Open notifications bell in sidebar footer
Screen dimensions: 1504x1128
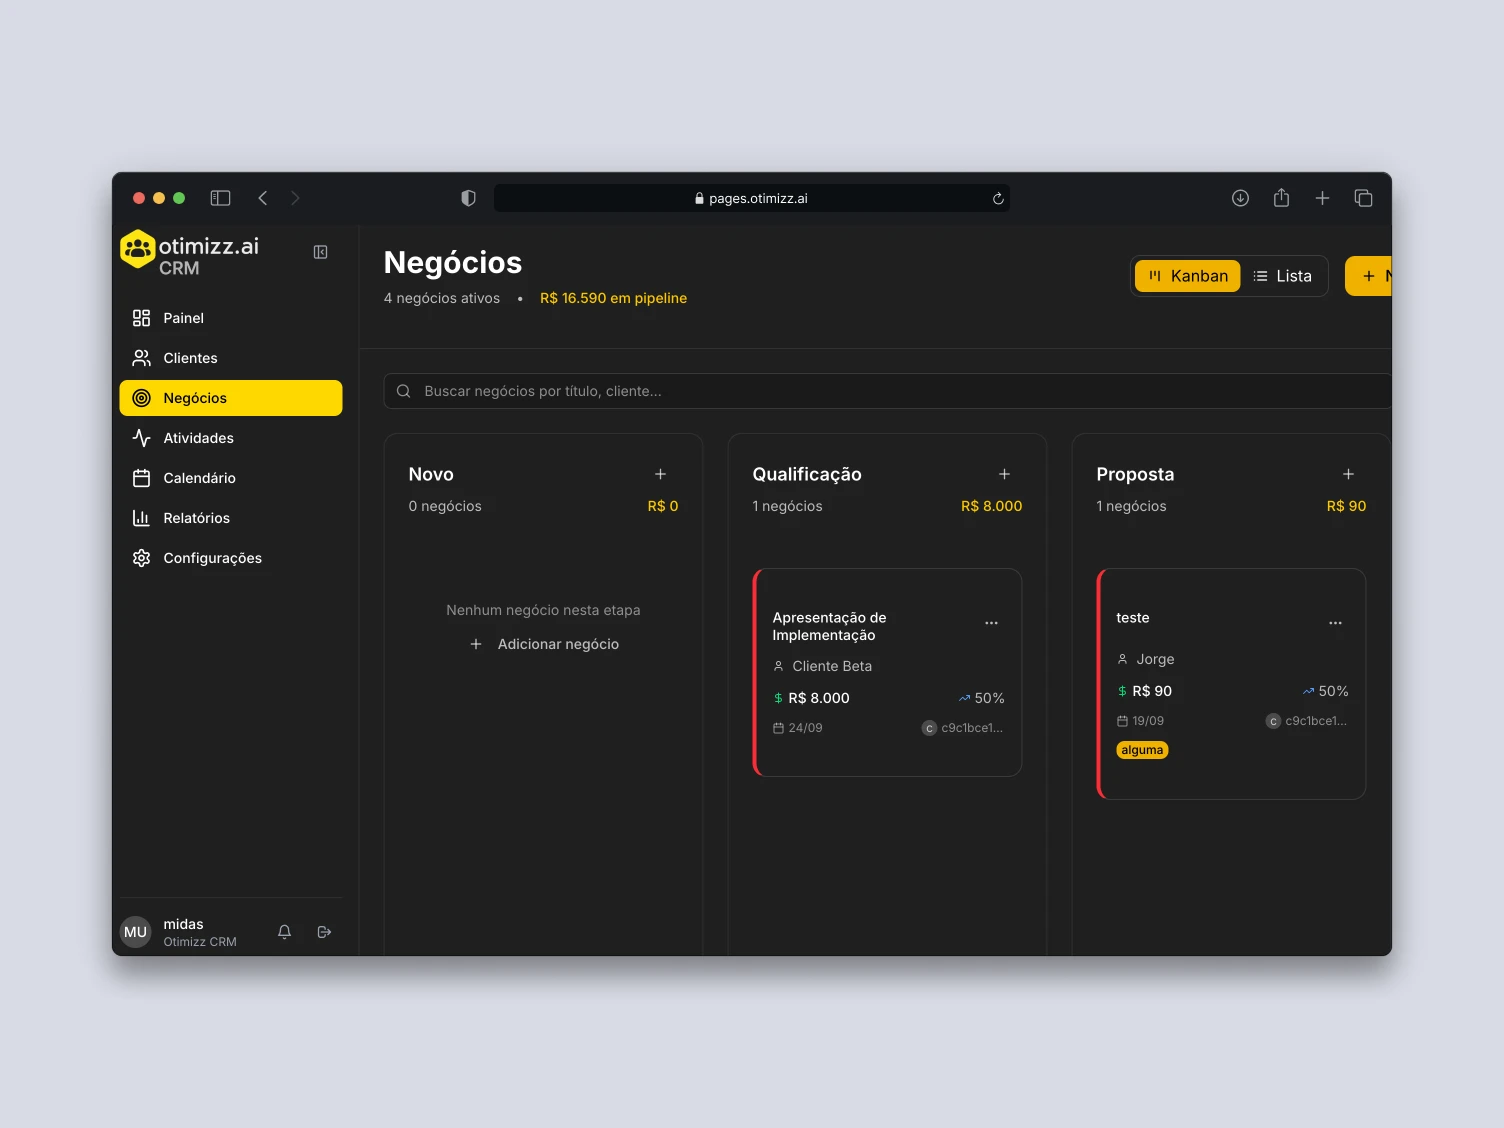pos(284,932)
